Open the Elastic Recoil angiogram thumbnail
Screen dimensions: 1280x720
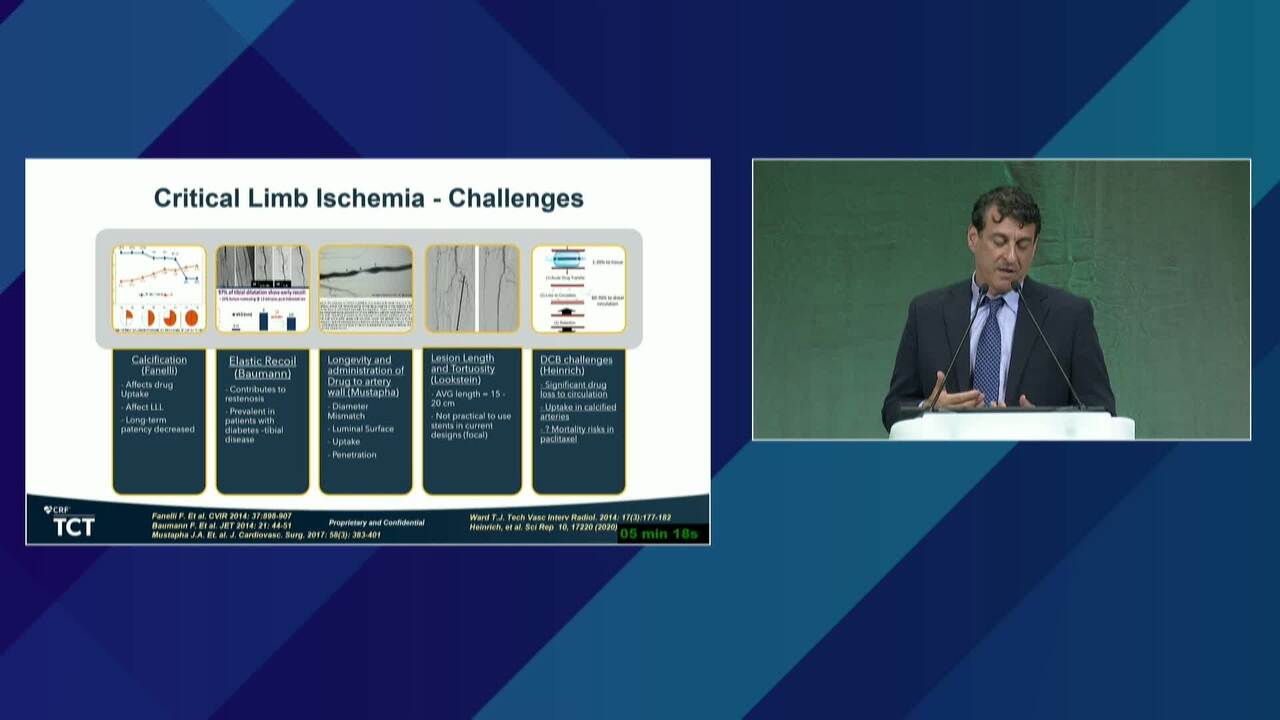click(263, 289)
